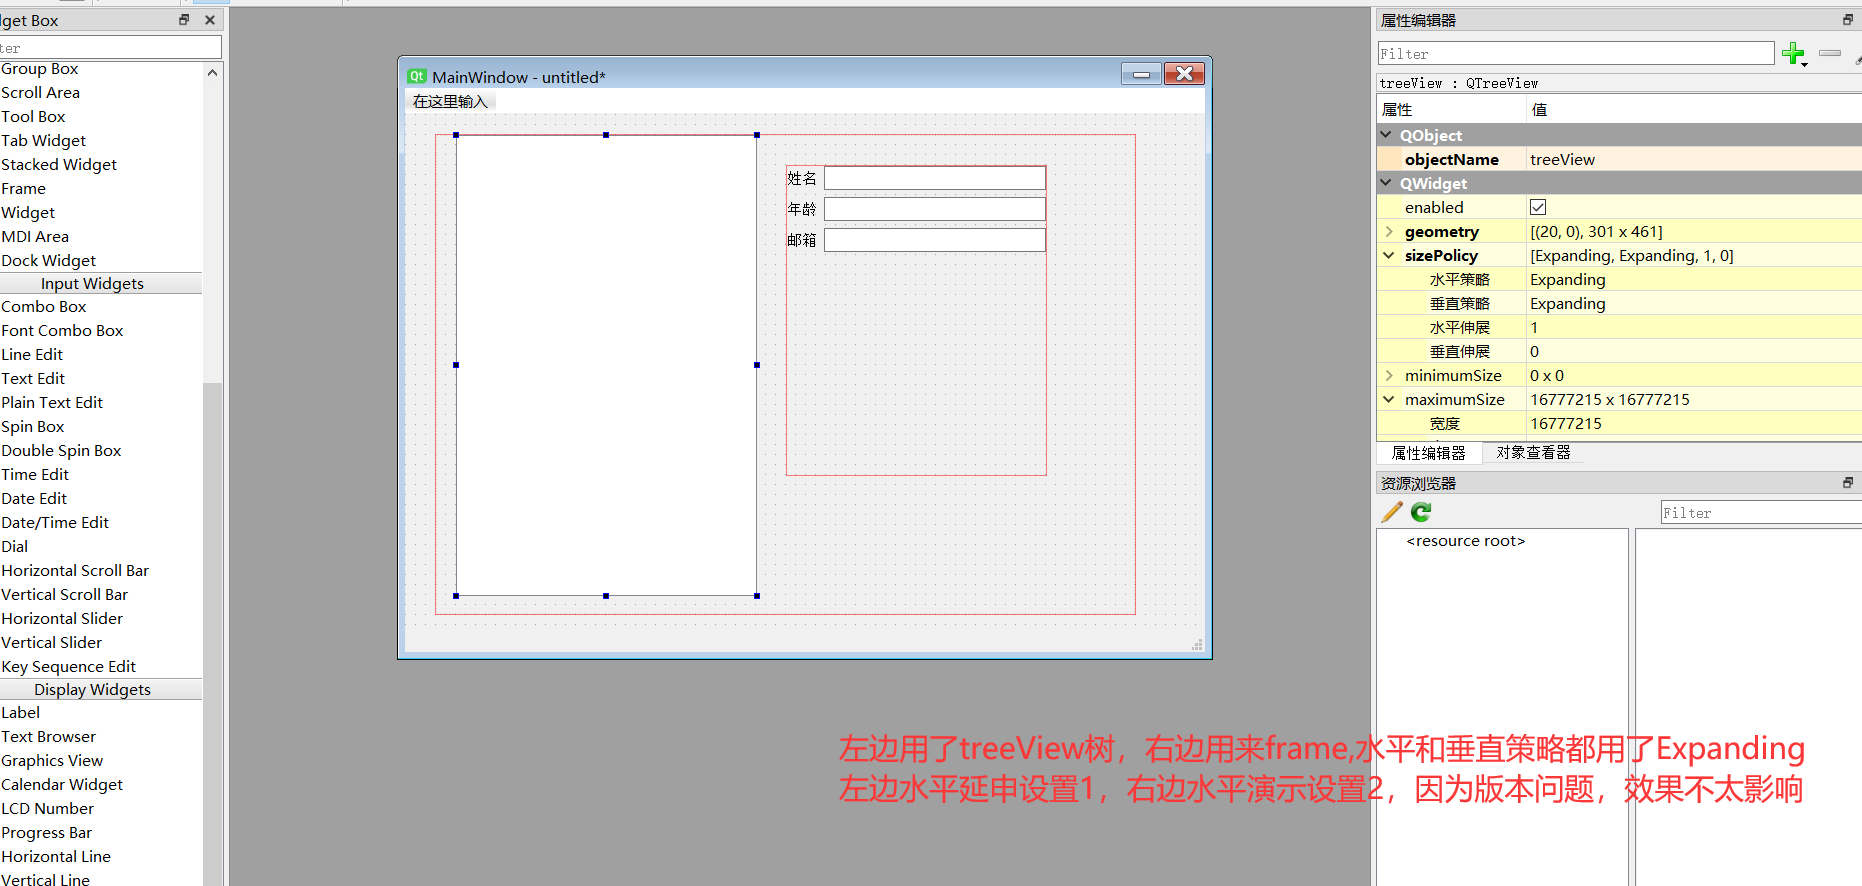Expand the minimumSize property row

tap(1389, 375)
